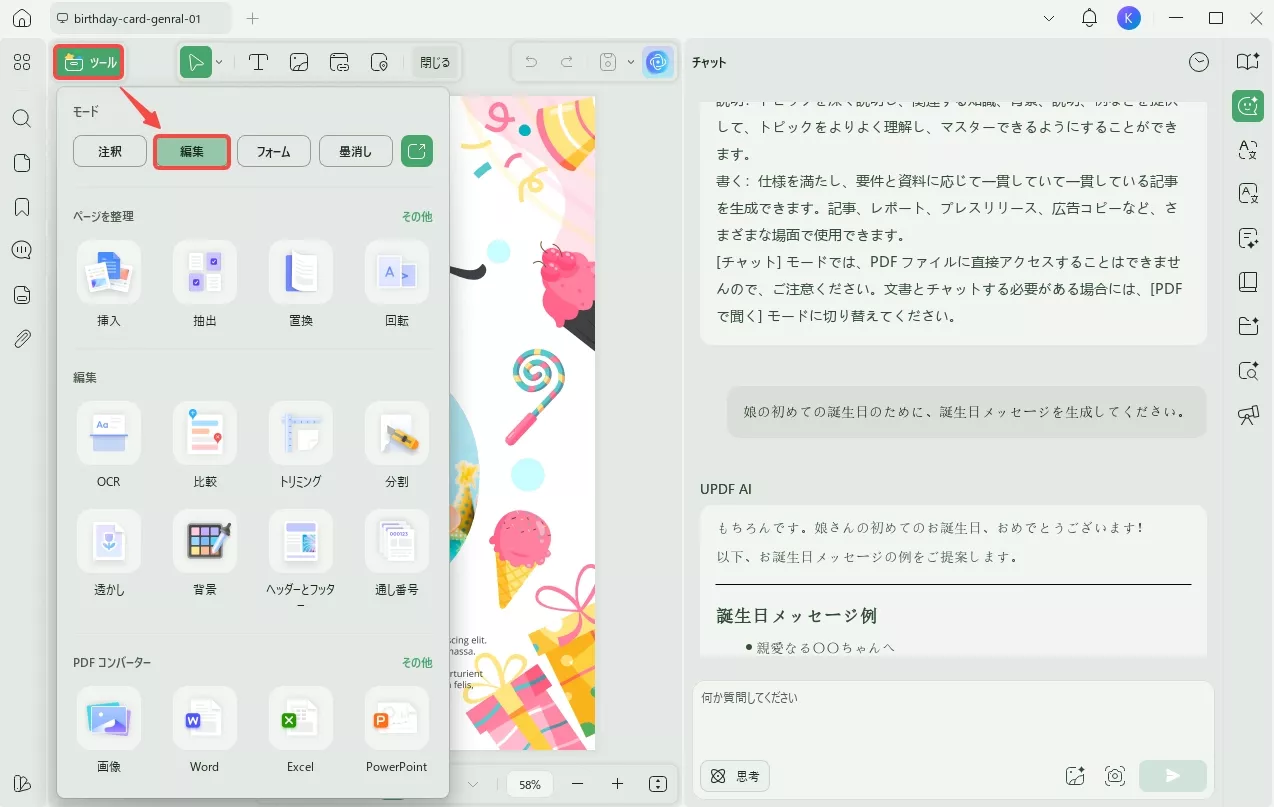
Task: Open その他 next to PDF コンバーター
Action: point(416,662)
